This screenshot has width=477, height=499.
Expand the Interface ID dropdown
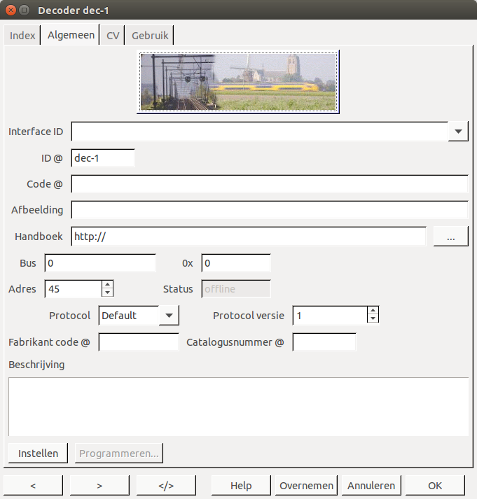pos(458,131)
